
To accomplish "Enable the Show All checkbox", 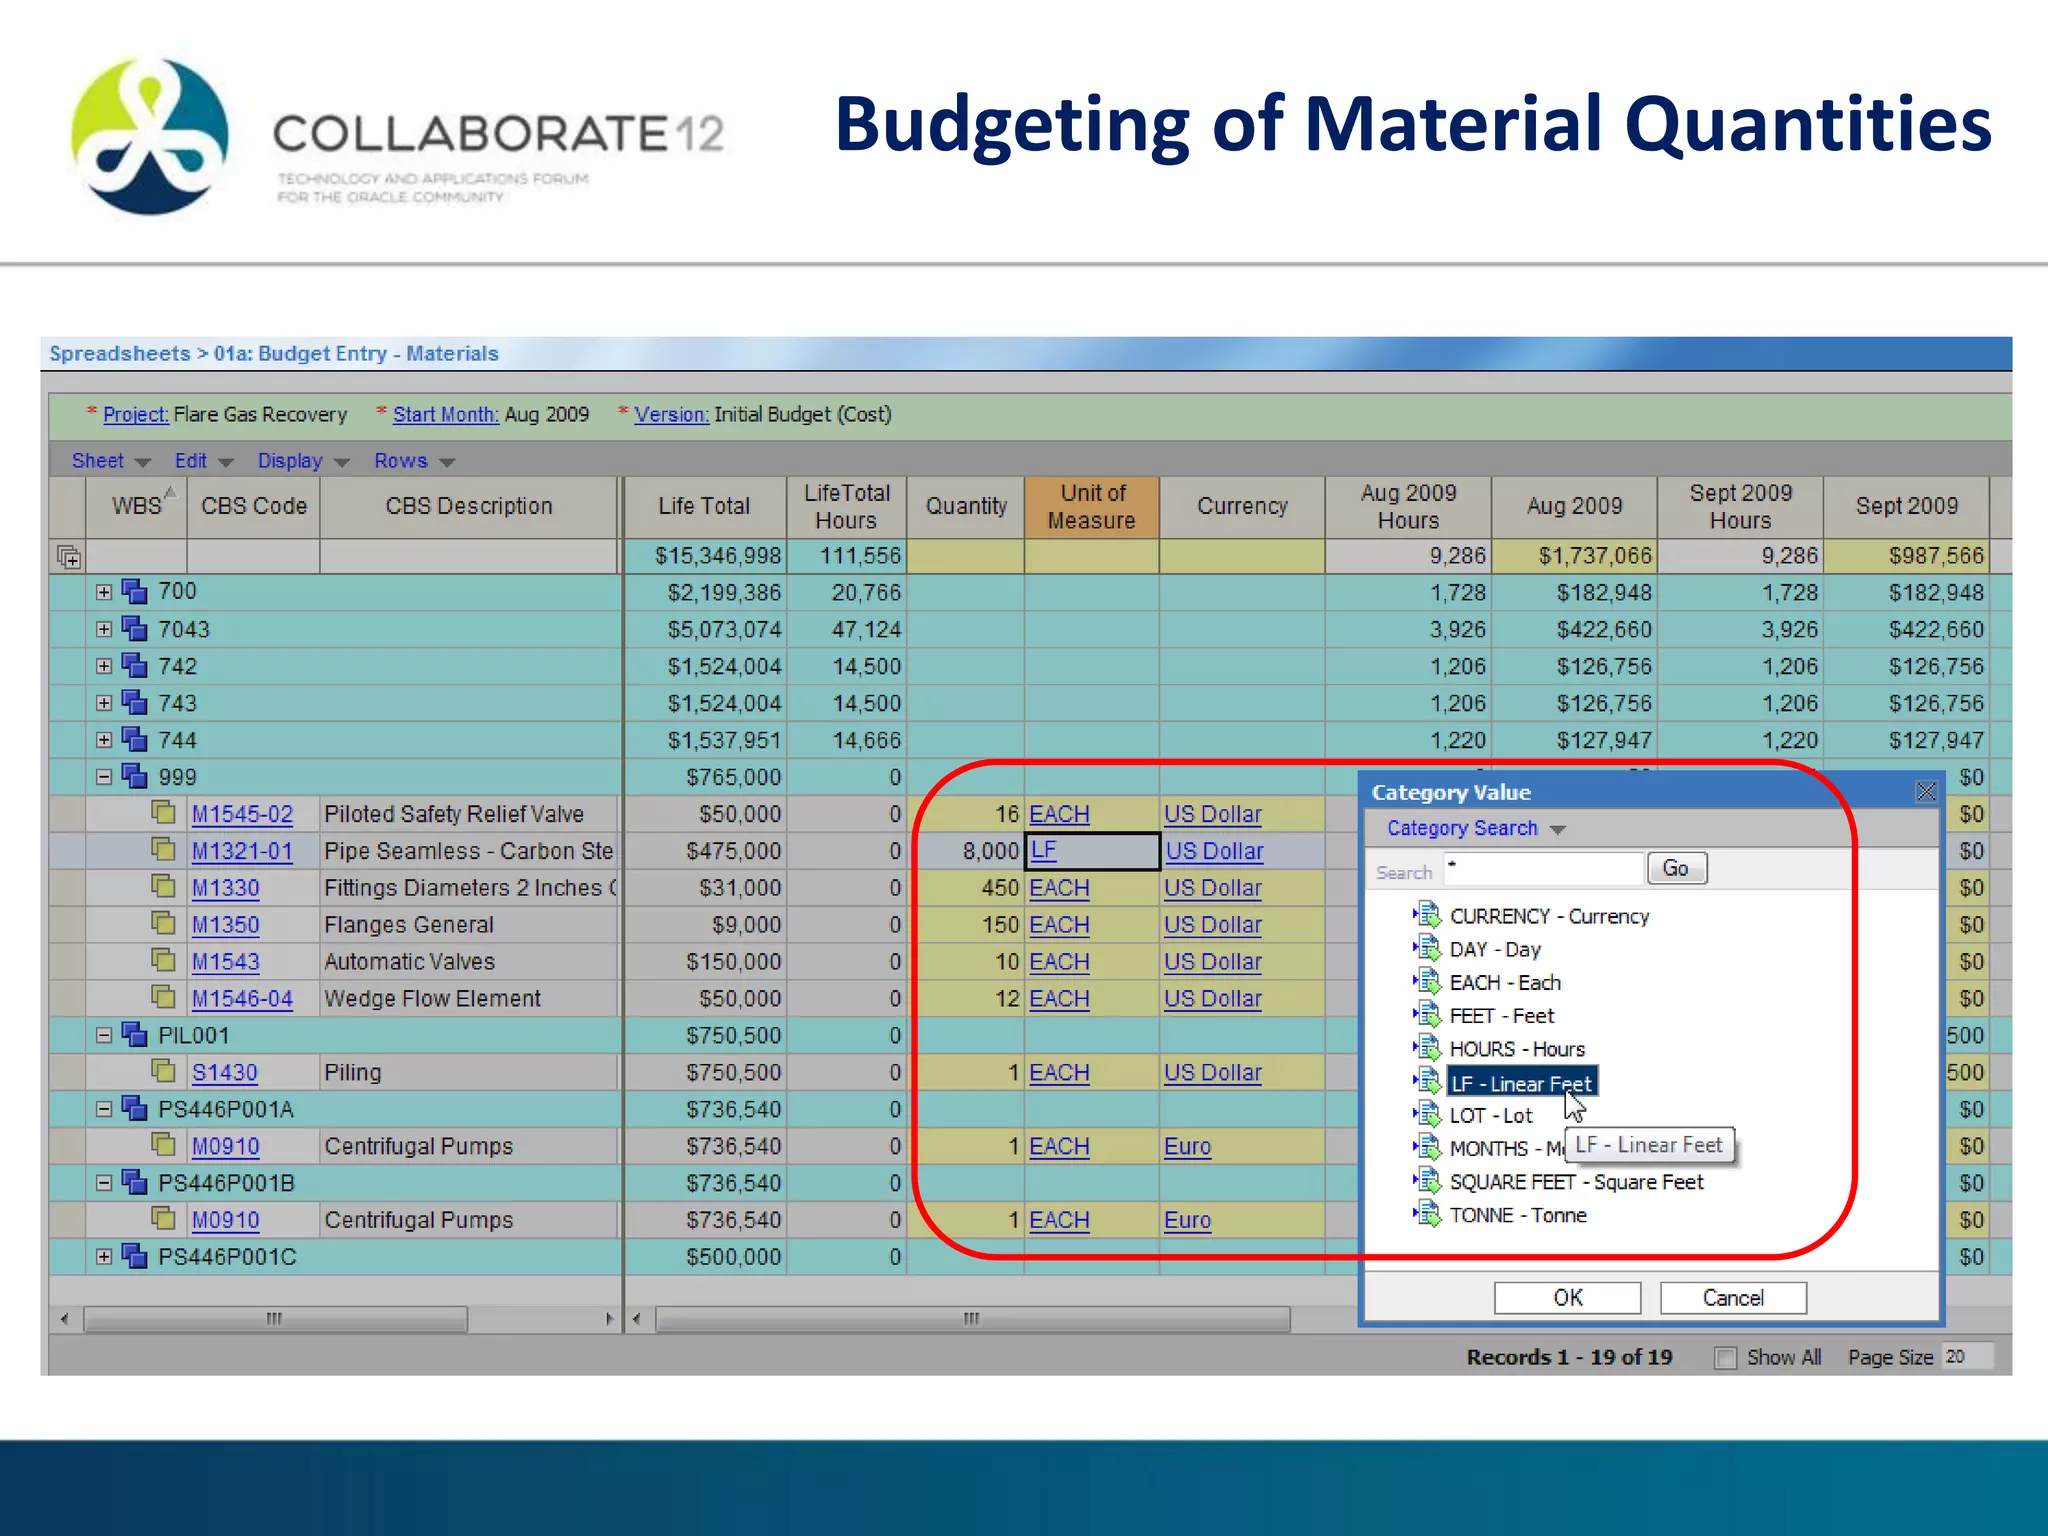I will (x=1725, y=1358).
